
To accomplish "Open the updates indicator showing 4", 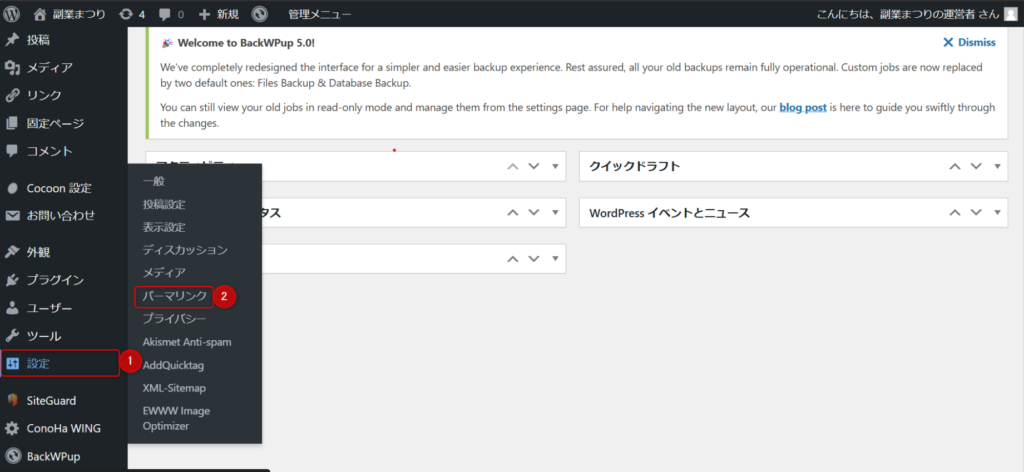I will point(132,14).
